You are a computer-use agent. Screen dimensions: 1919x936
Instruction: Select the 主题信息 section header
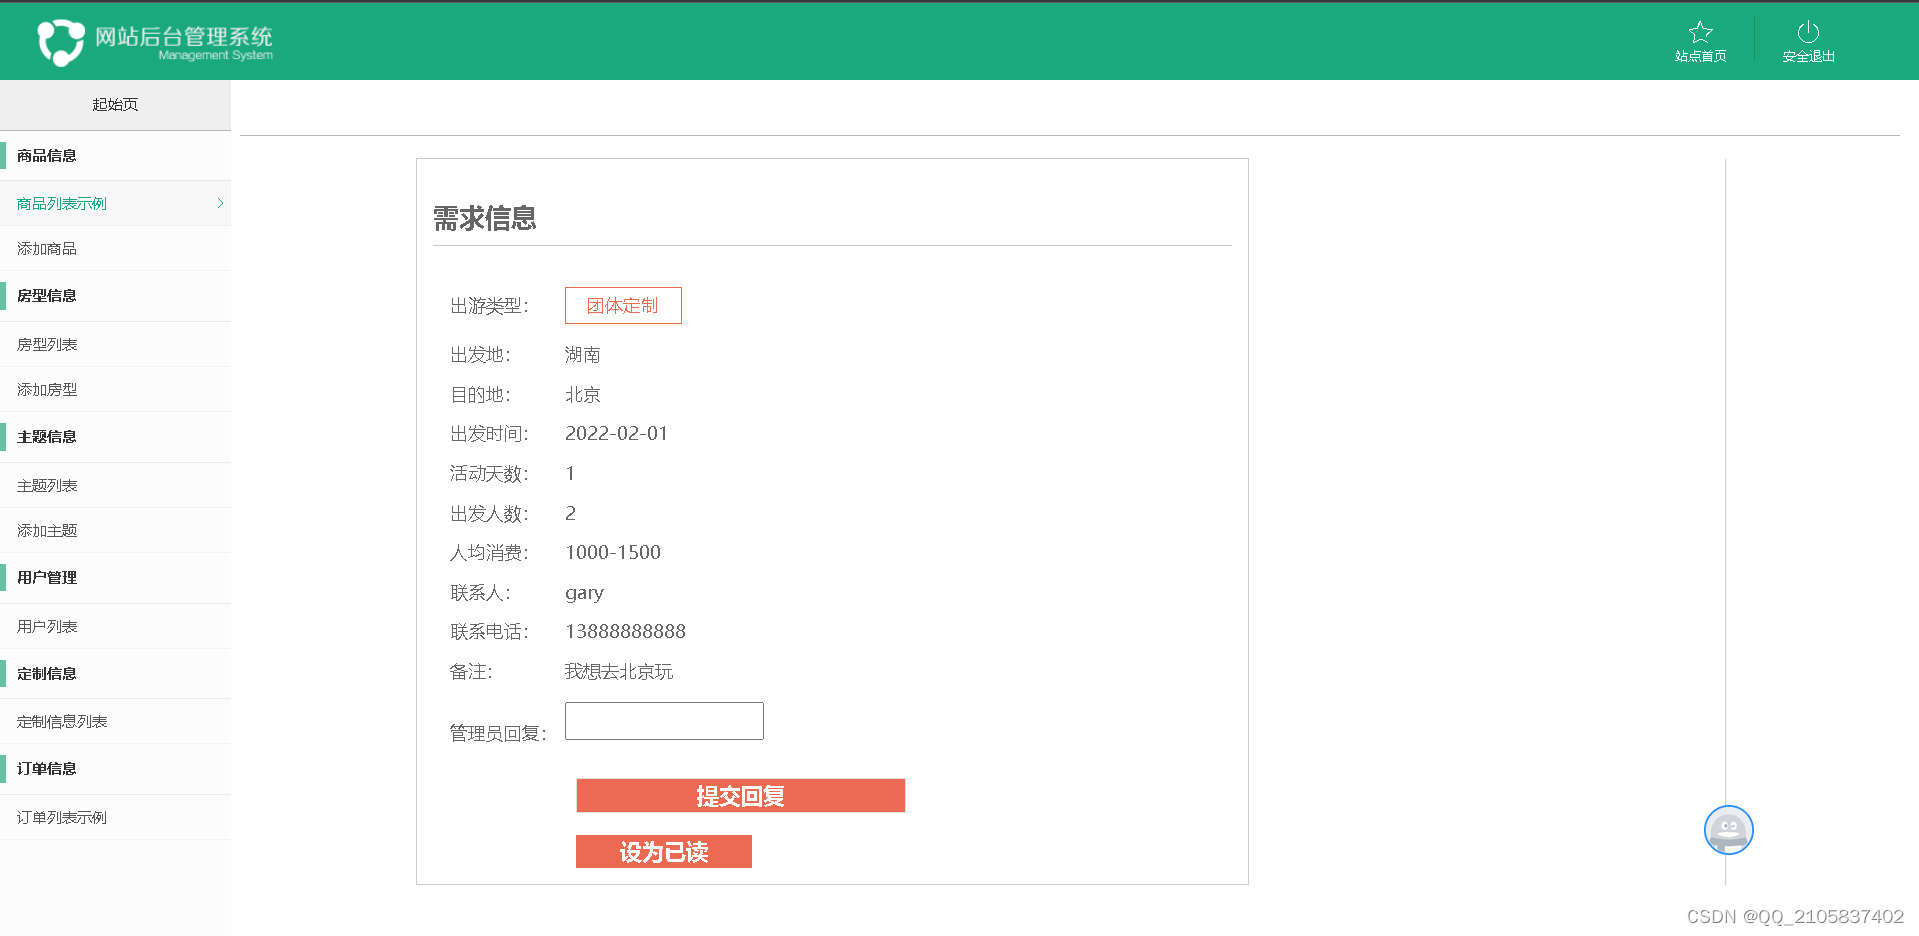(x=46, y=437)
